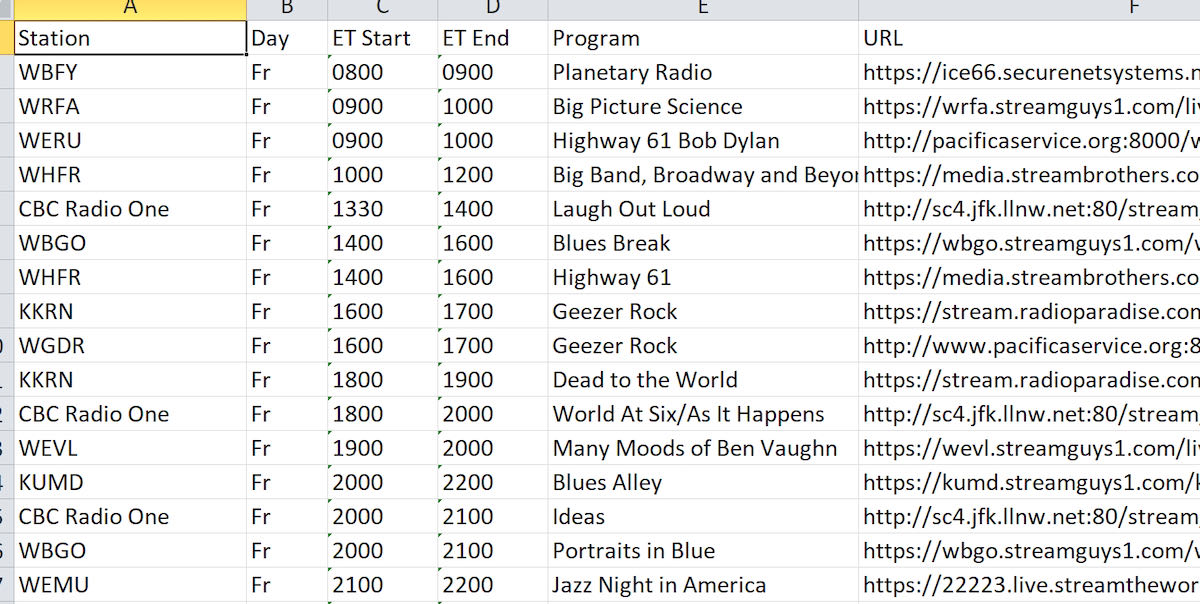This screenshot has height=604, width=1200.
Task: Select the Blues Alley program cell
Action: 703,482
